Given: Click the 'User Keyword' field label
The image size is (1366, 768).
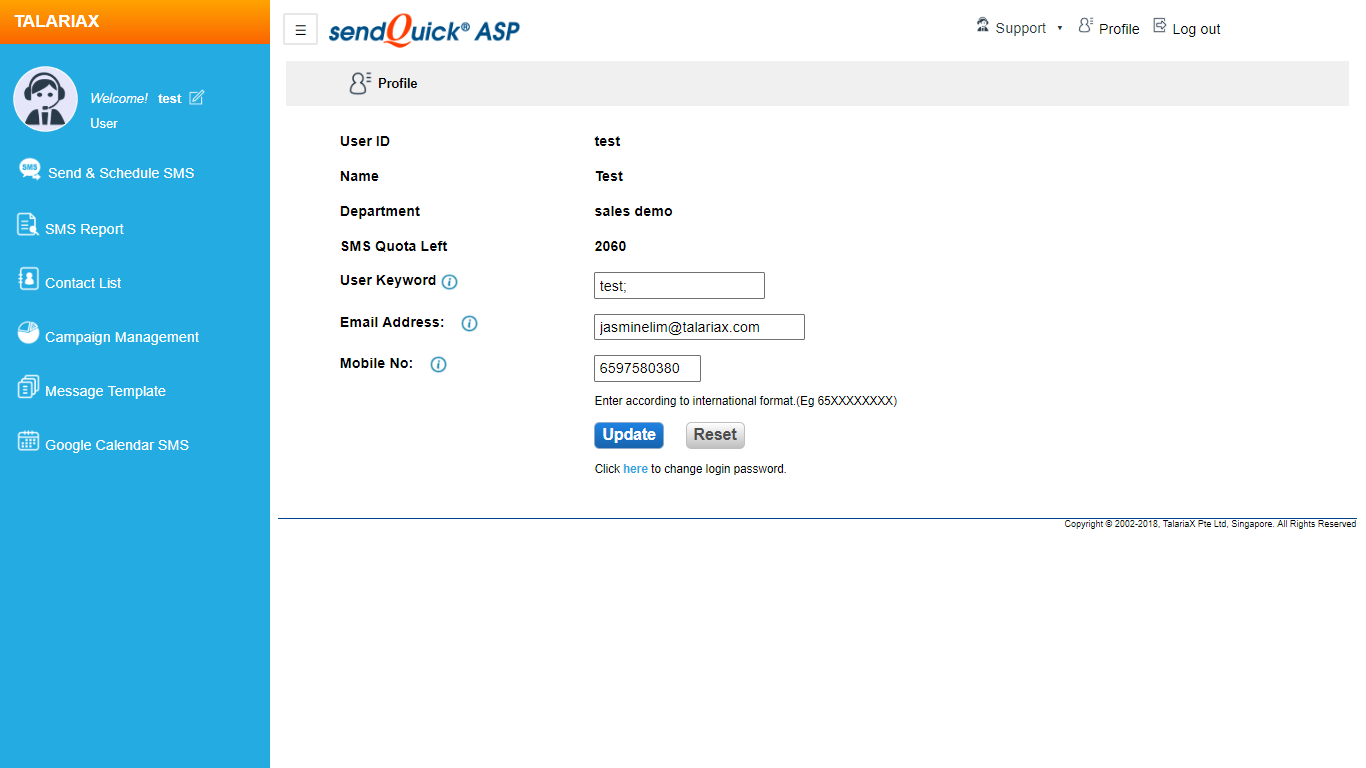Looking at the screenshot, I should coord(388,280).
